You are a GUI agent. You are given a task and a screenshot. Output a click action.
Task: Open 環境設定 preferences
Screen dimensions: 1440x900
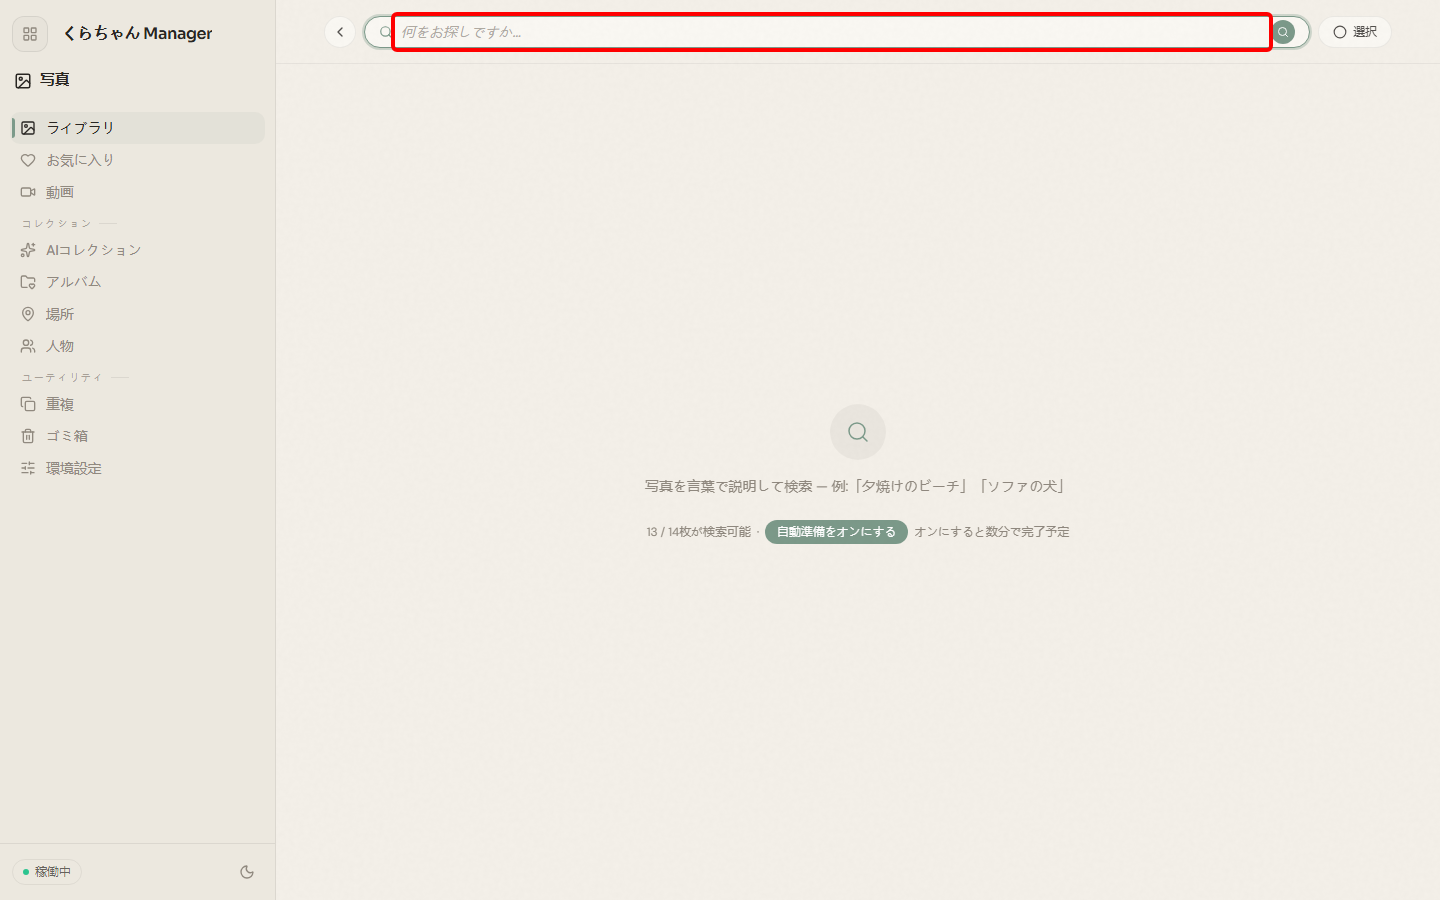click(x=138, y=468)
